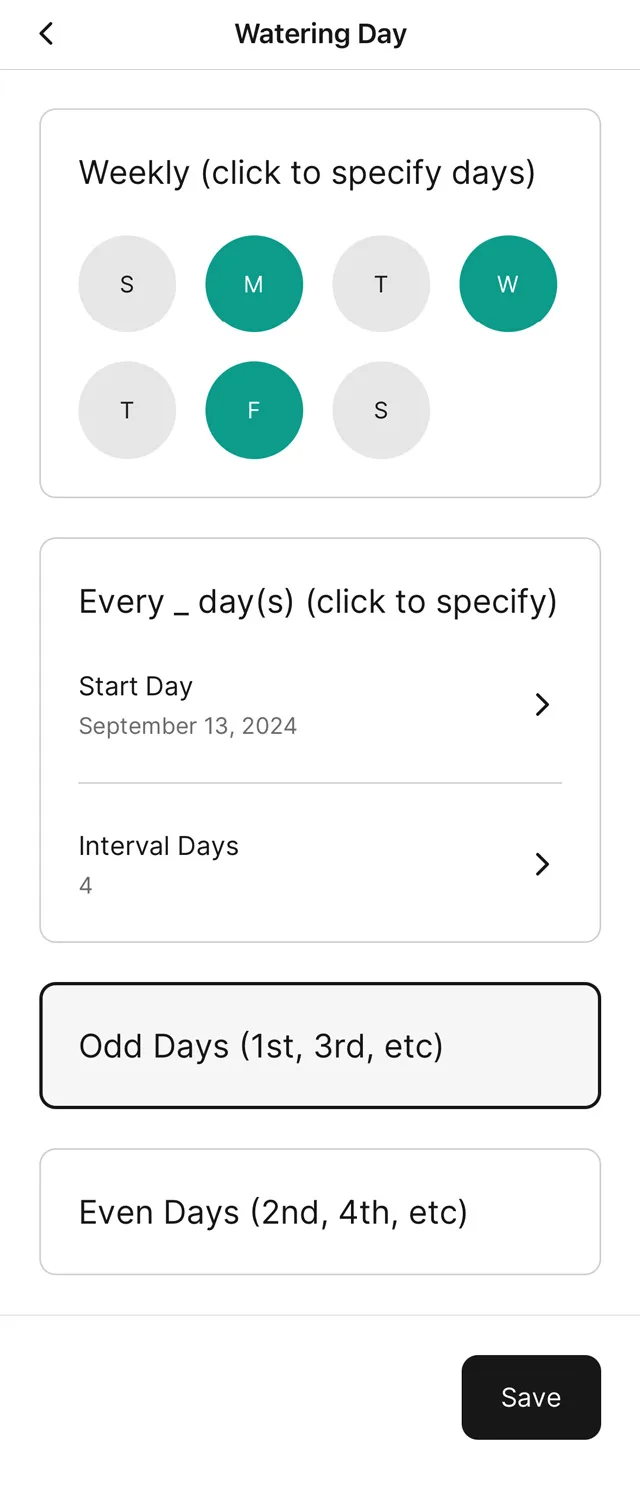Enable Tuesday watering day

point(381,284)
